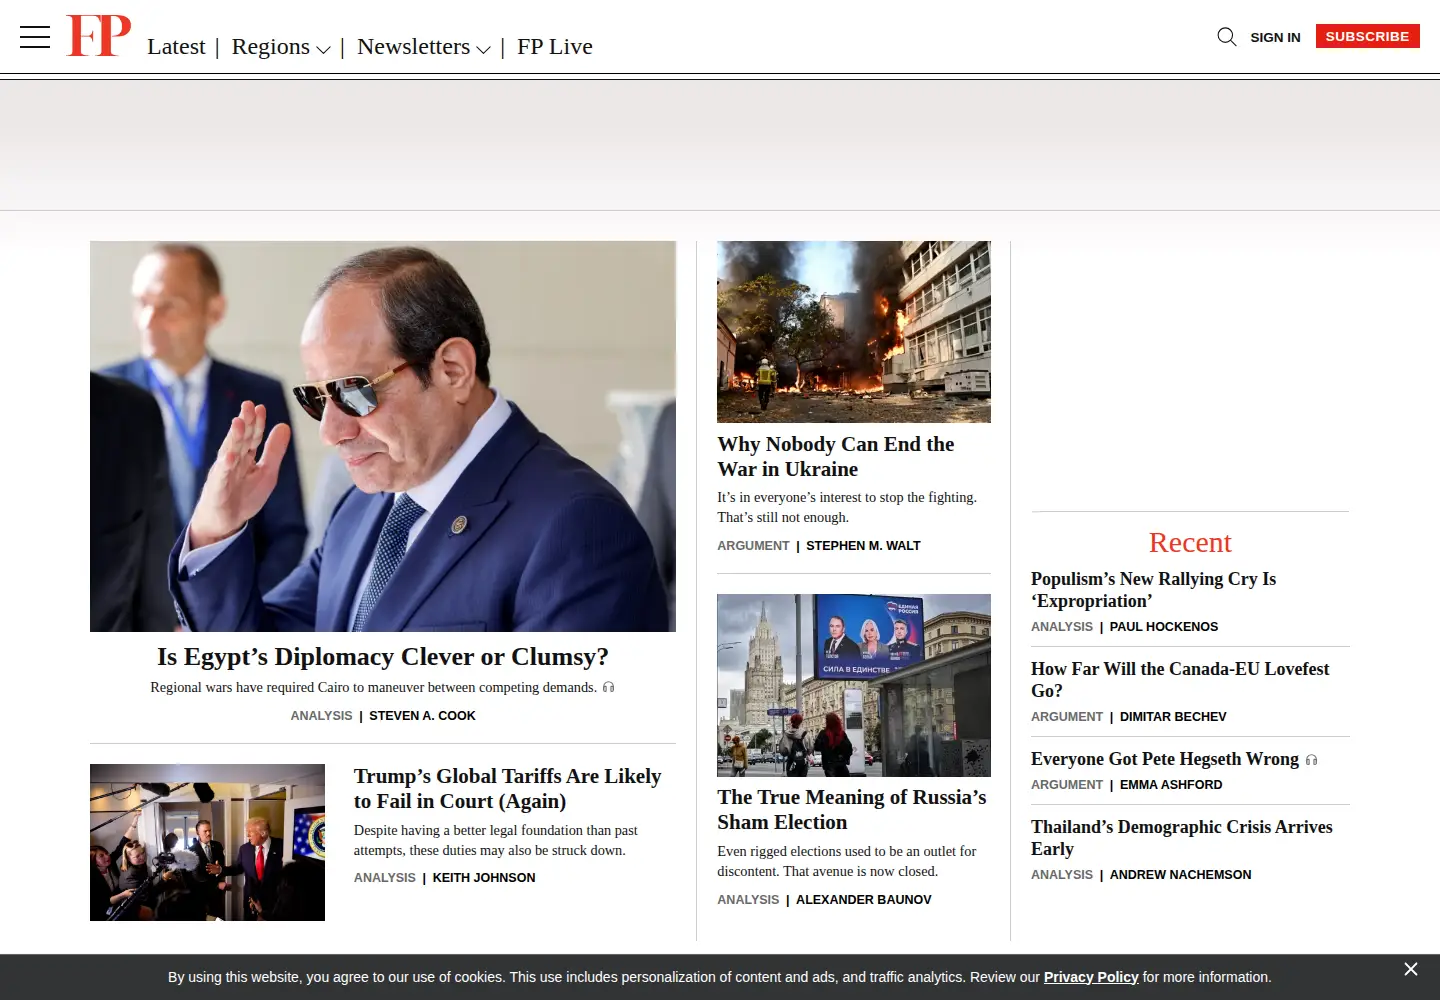Open 'Thailand's Demographic Crisis Arrives Early'
1440x1000 pixels.
pyautogui.click(x=1182, y=837)
